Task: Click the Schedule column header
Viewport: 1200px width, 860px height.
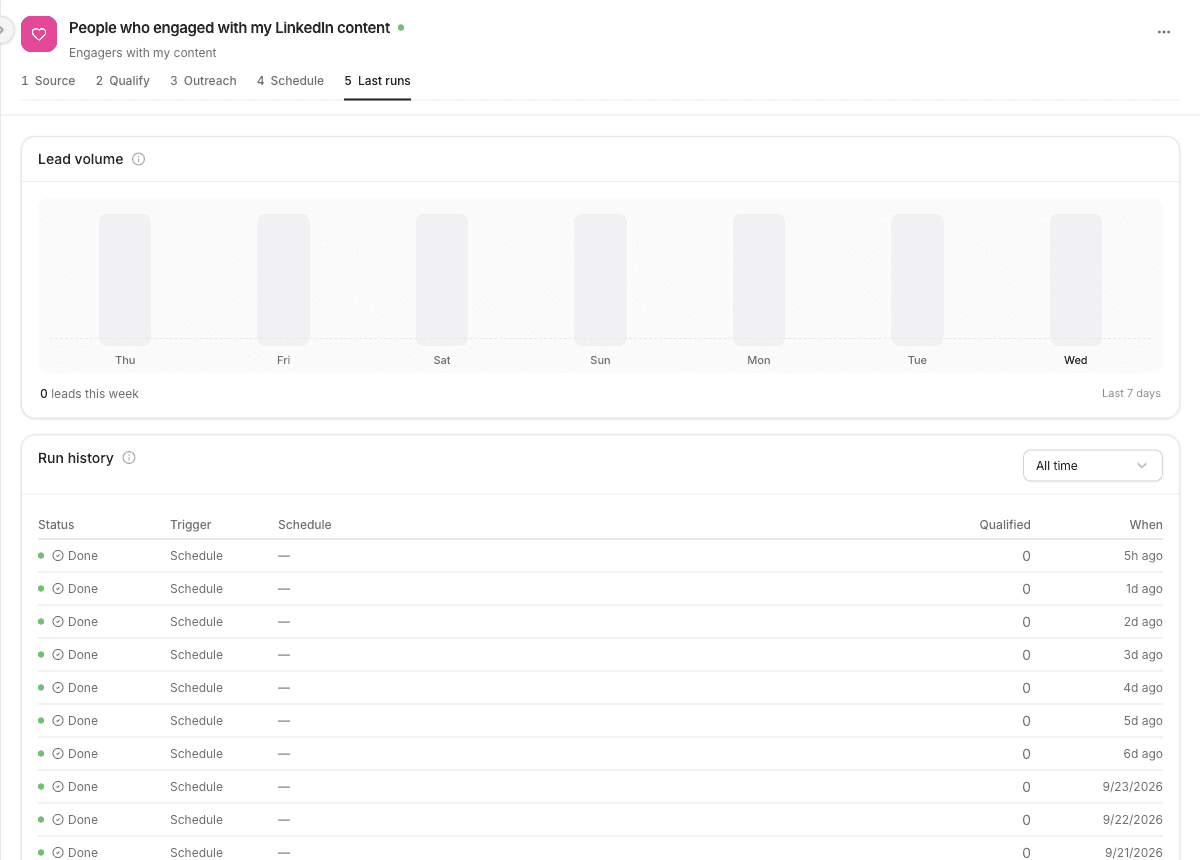Action: click(x=305, y=525)
